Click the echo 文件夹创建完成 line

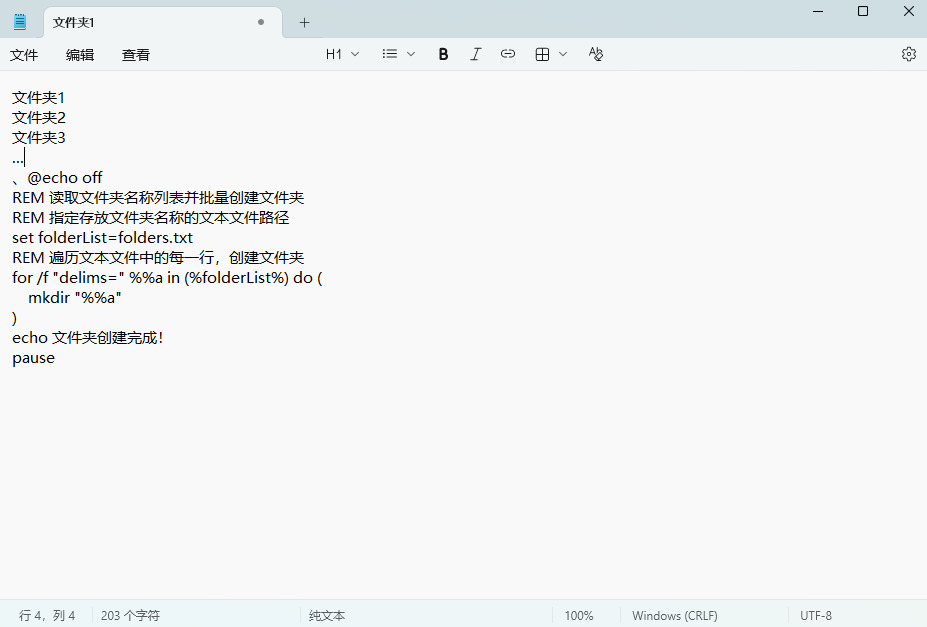pos(87,338)
